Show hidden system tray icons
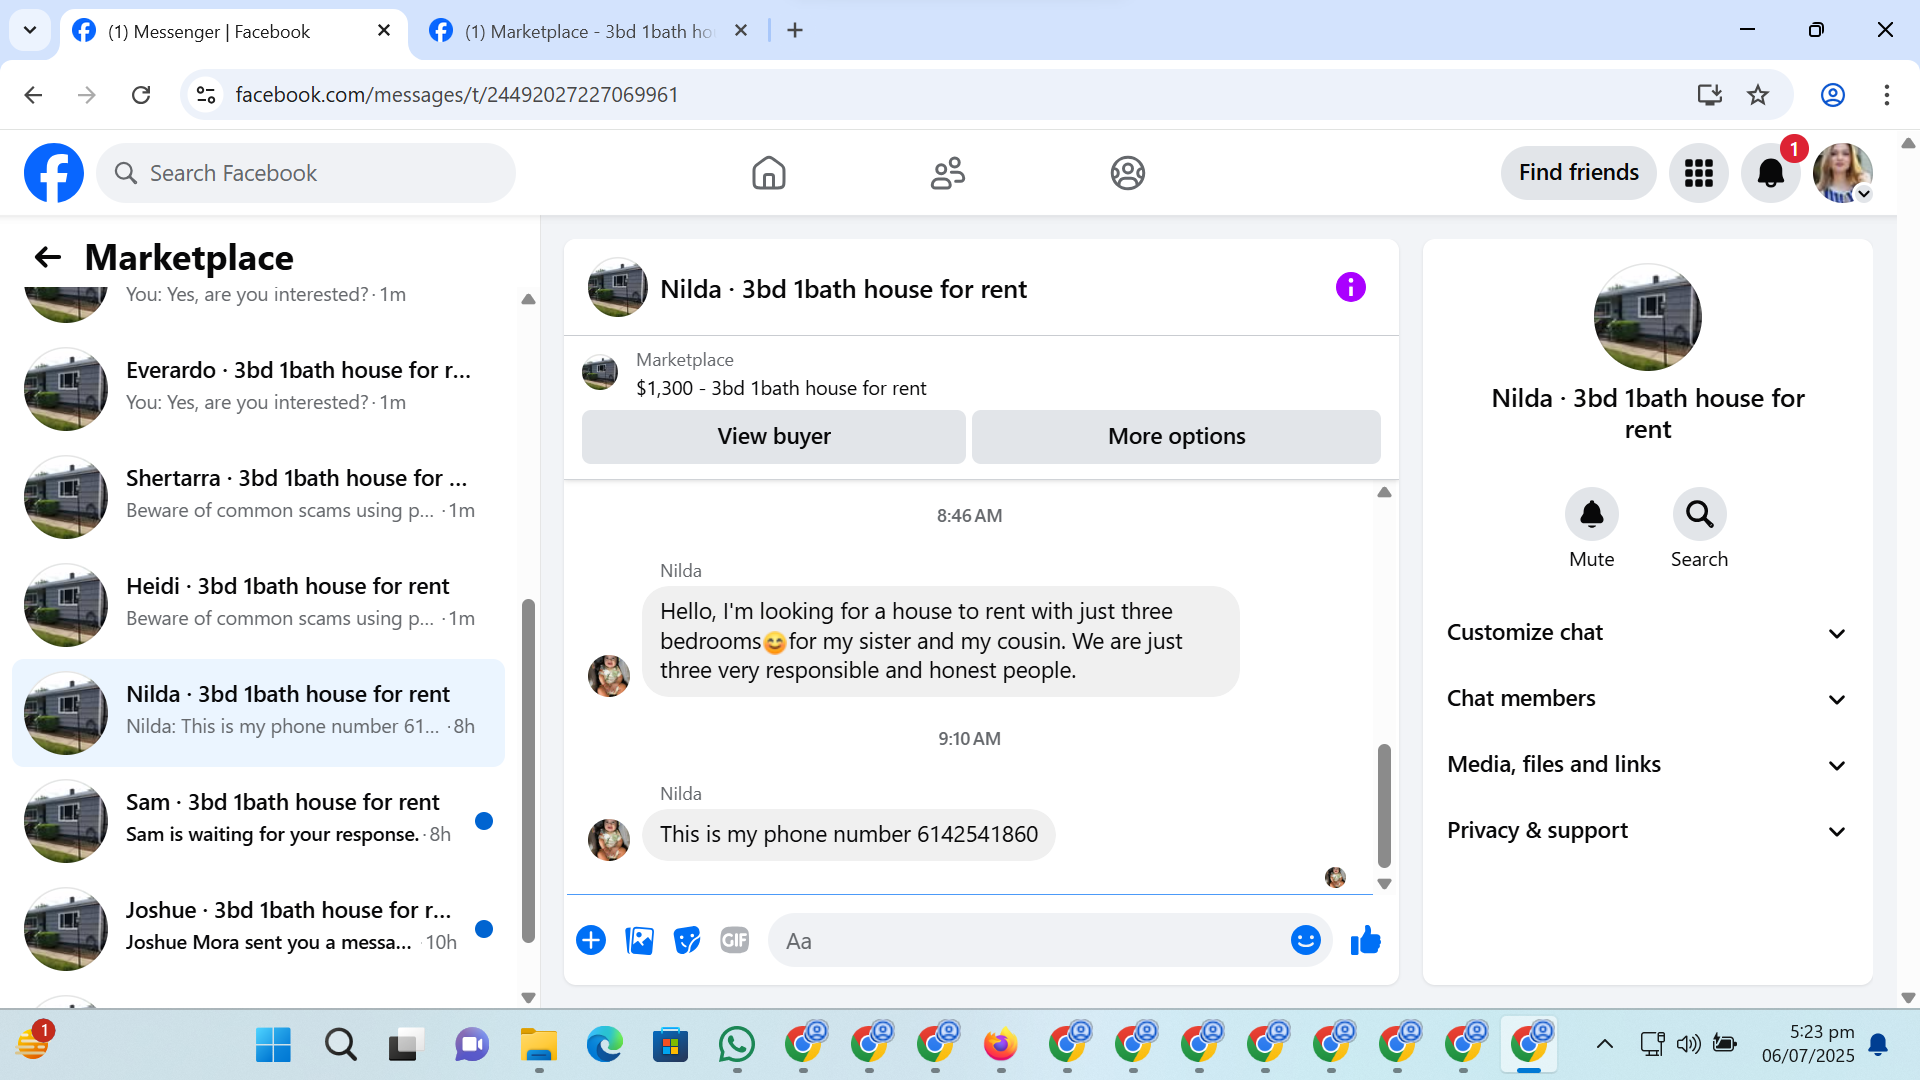This screenshot has height=1080, width=1920. [x=1604, y=1045]
